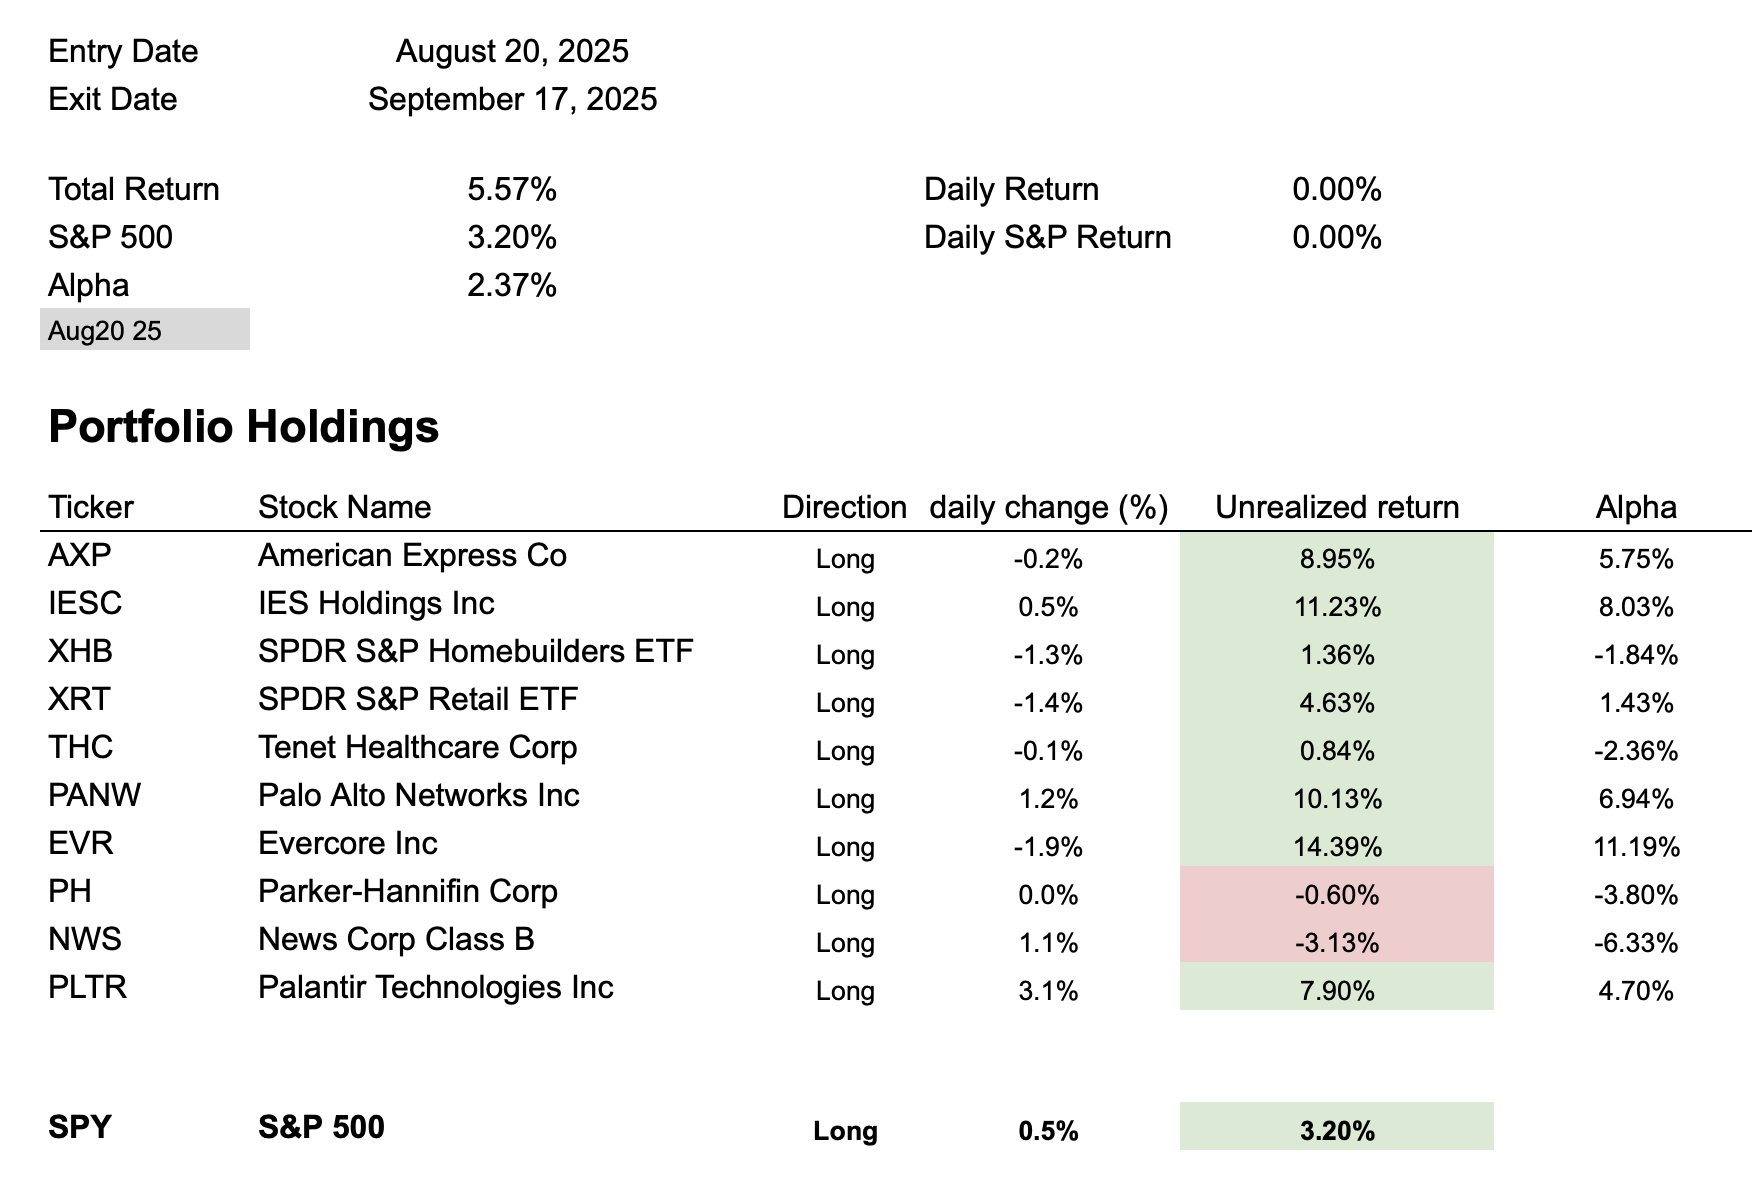The width and height of the screenshot is (1752, 1190).
Task: Select the XHB daily change -1.3% cell
Action: [x=1047, y=655]
